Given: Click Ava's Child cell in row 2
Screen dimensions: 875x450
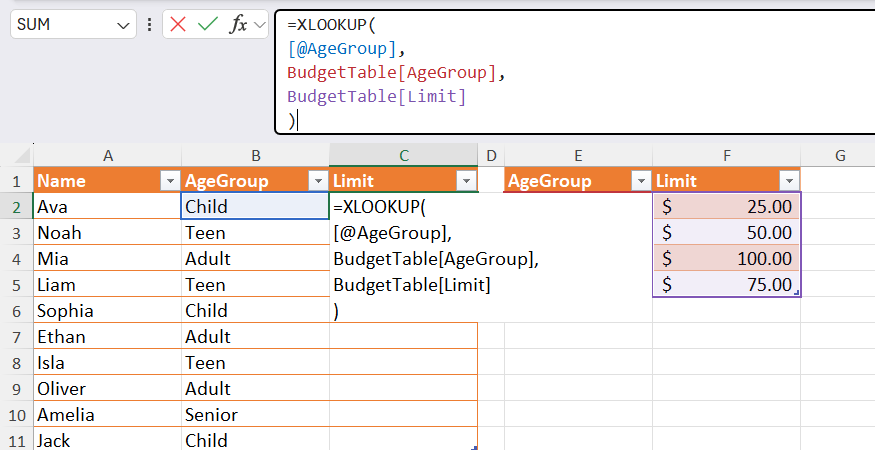Looking at the screenshot, I should (256, 207).
